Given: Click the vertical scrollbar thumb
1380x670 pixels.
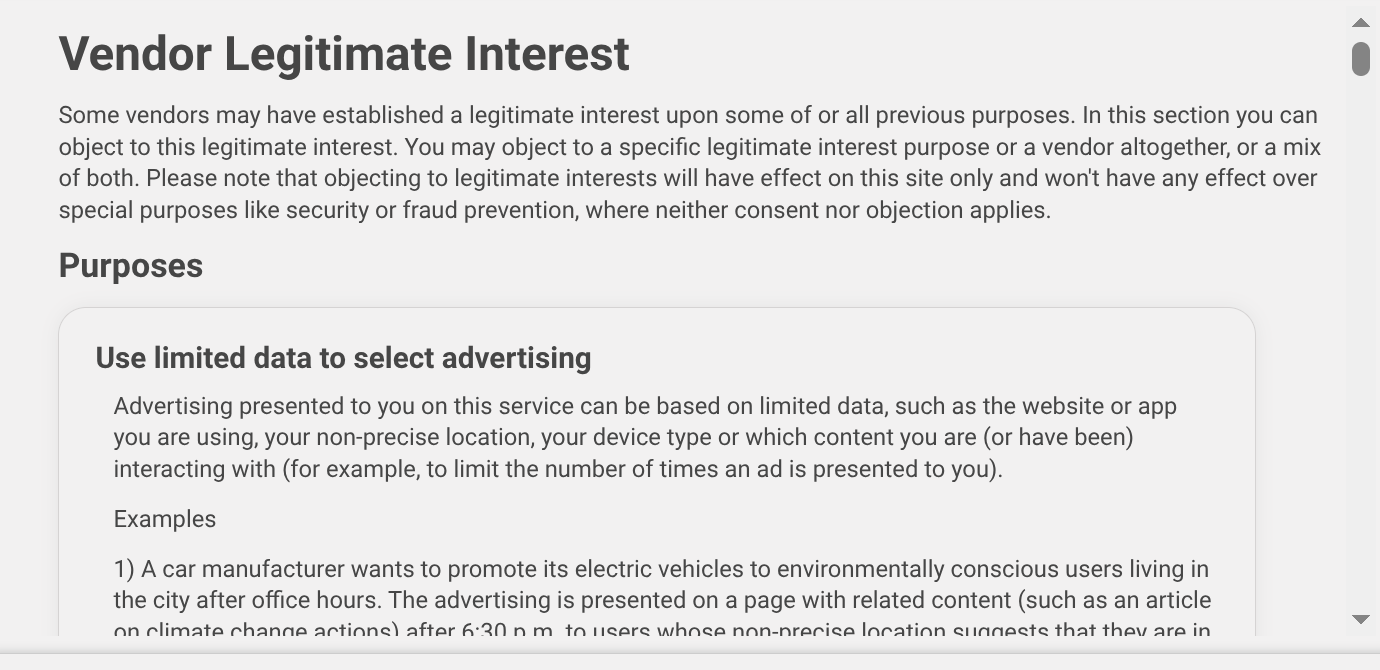Looking at the screenshot, I should pyautogui.click(x=1360, y=58).
